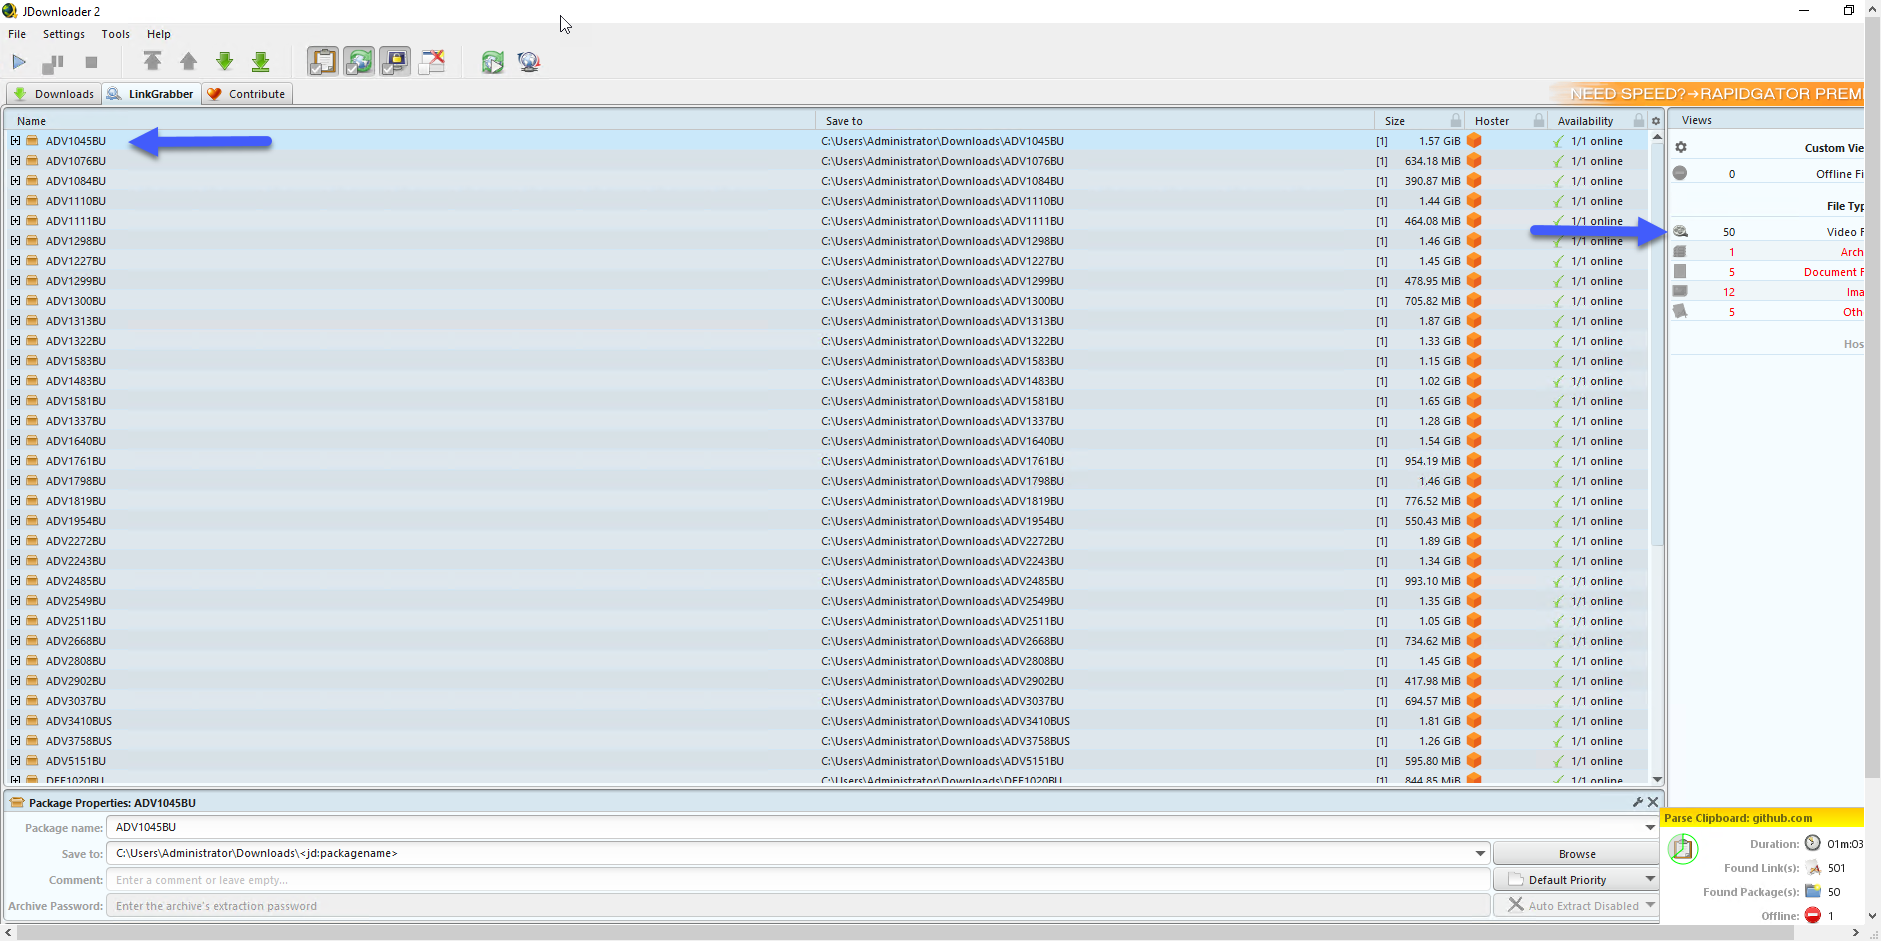Open the Save to path dropdown arrow

tap(1480, 853)
